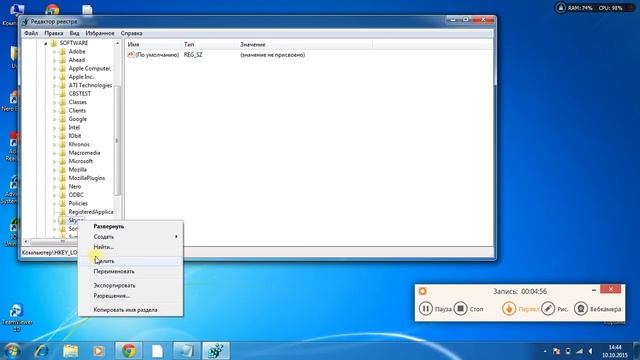Screen dimensions: 640x360
Task: Select the RegisteredApplications folder icon
Action: tap(62, 212)
